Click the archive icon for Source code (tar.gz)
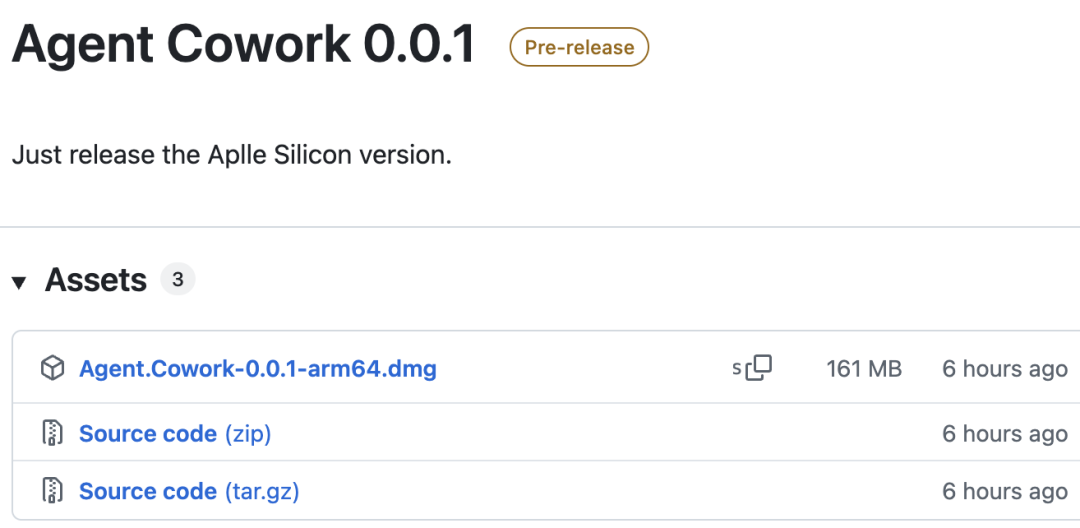 pos(52,491)
